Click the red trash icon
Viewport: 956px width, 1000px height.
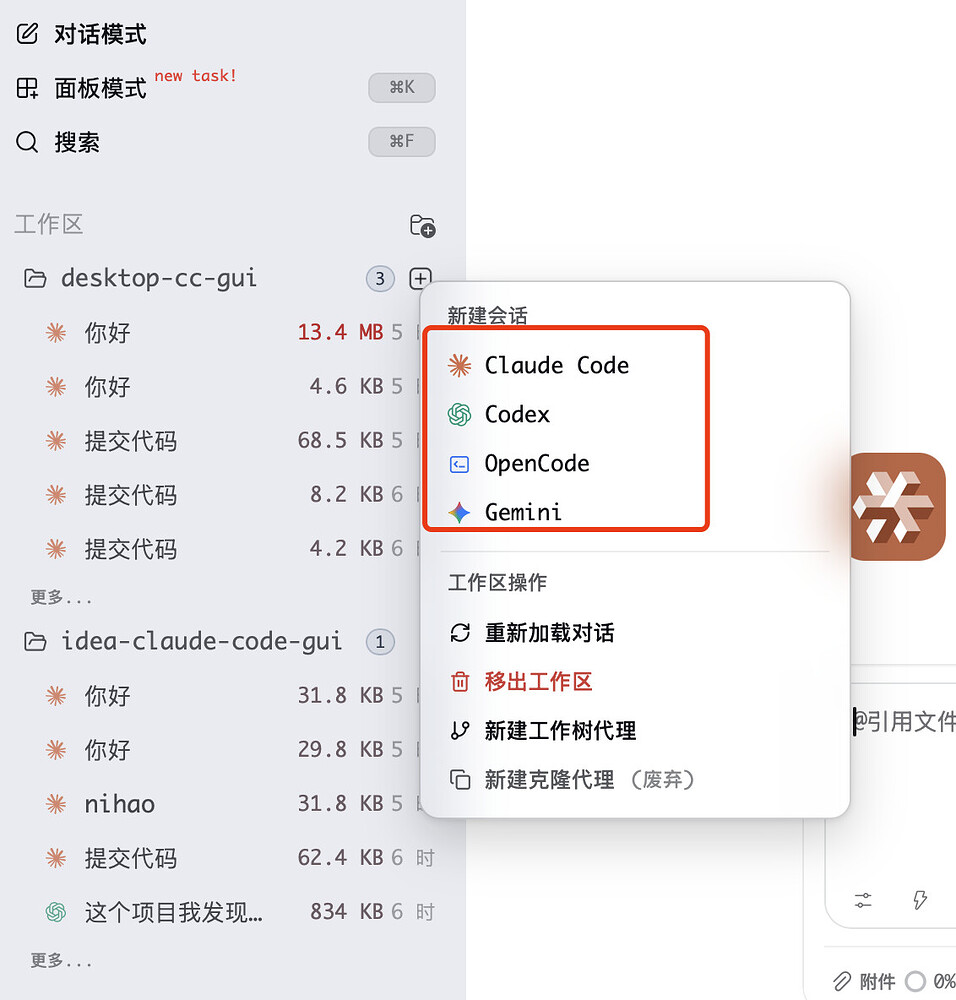460,682
